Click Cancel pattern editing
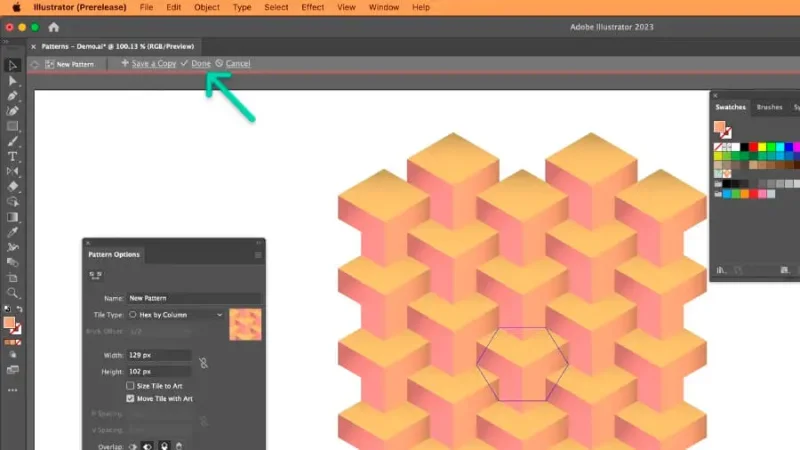This screenshot has width=800, height=450. click(x=238, y=64)
